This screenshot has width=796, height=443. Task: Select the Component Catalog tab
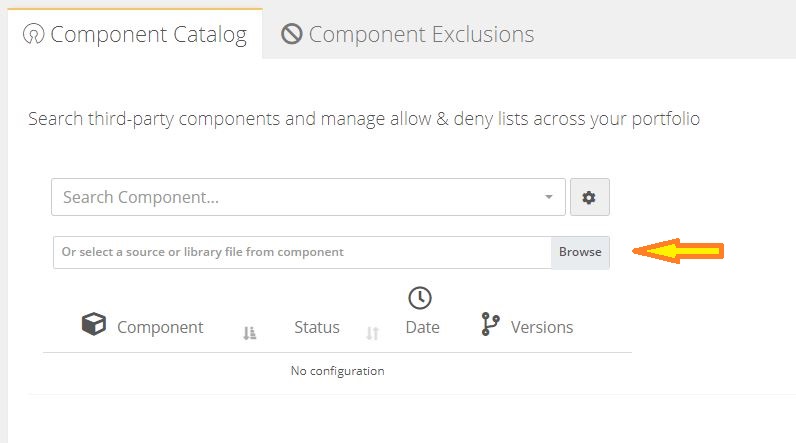point(135,34)
